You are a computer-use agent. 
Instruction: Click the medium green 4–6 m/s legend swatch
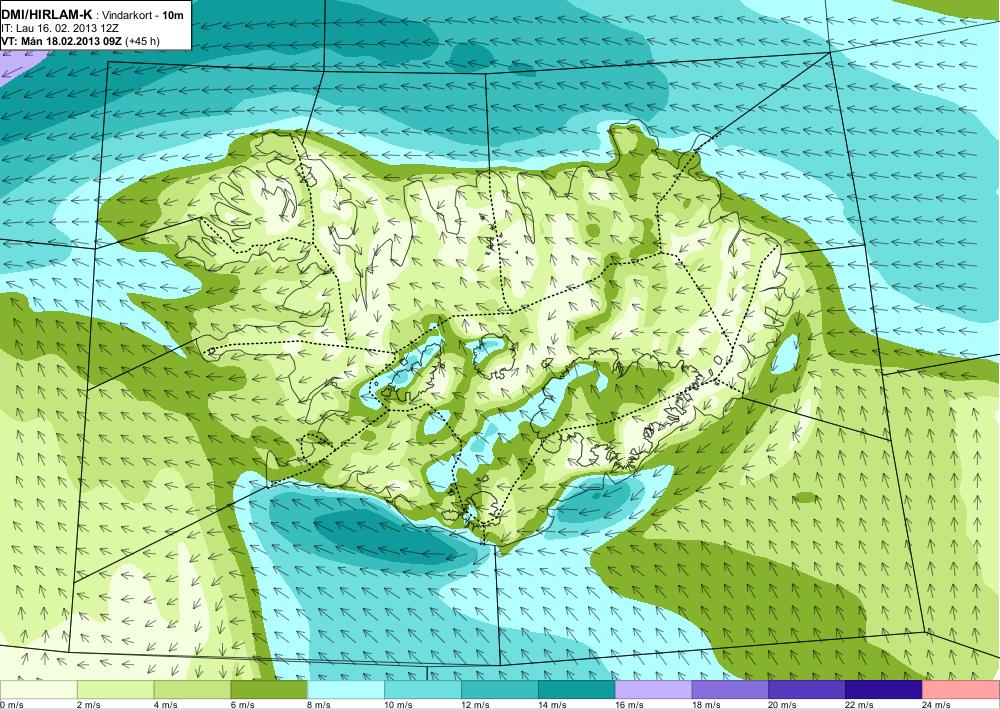192,690
